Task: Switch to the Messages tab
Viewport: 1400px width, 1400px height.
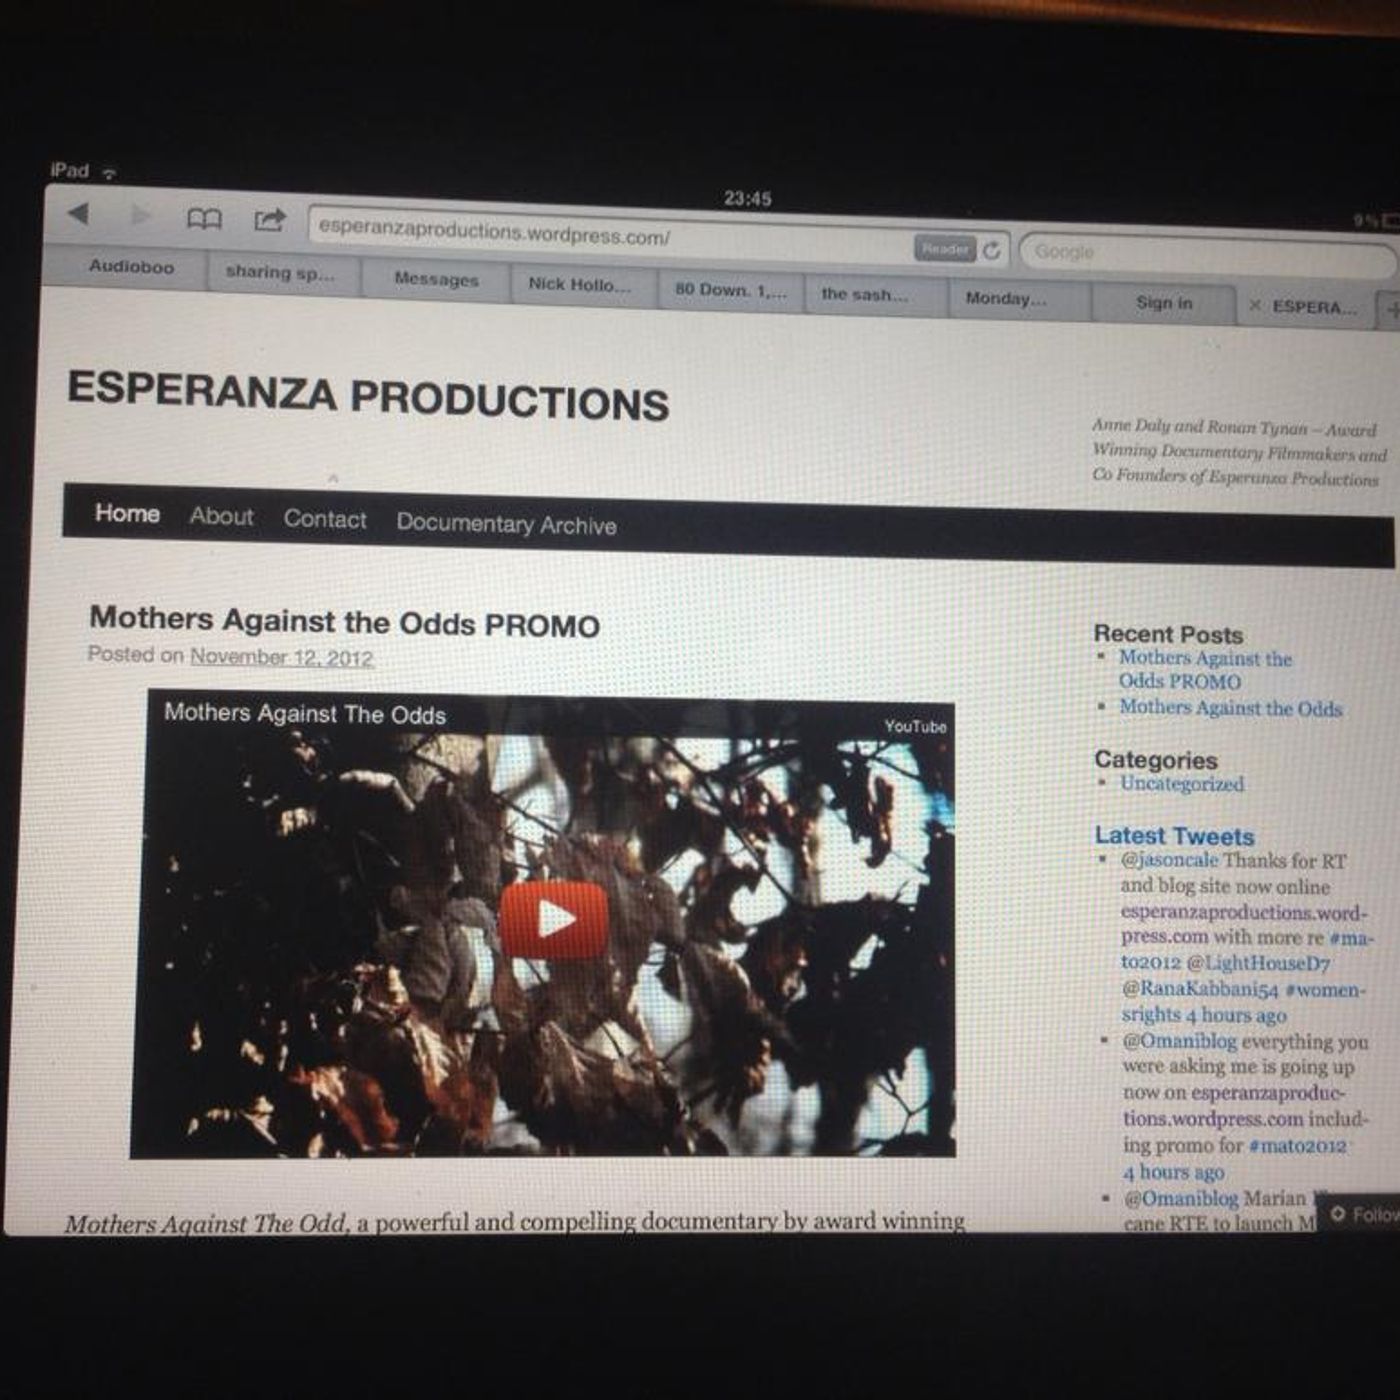Action: (x=436, y=280)
